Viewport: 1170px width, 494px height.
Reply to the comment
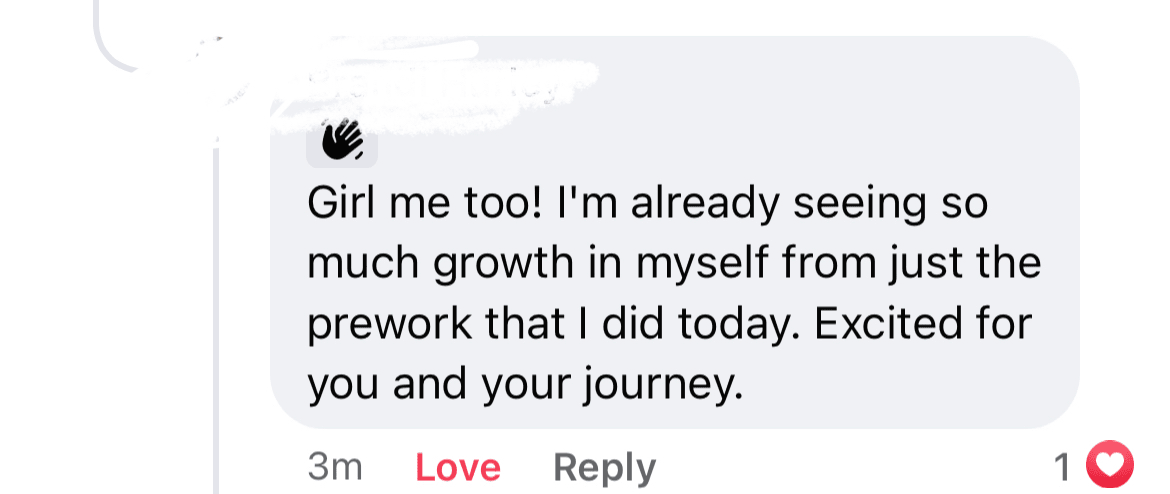[x=604, y=467]
